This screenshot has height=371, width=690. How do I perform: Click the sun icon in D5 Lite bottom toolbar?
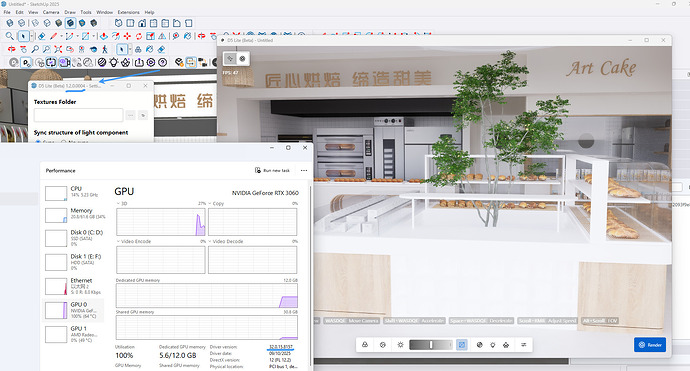pos(400,345)
